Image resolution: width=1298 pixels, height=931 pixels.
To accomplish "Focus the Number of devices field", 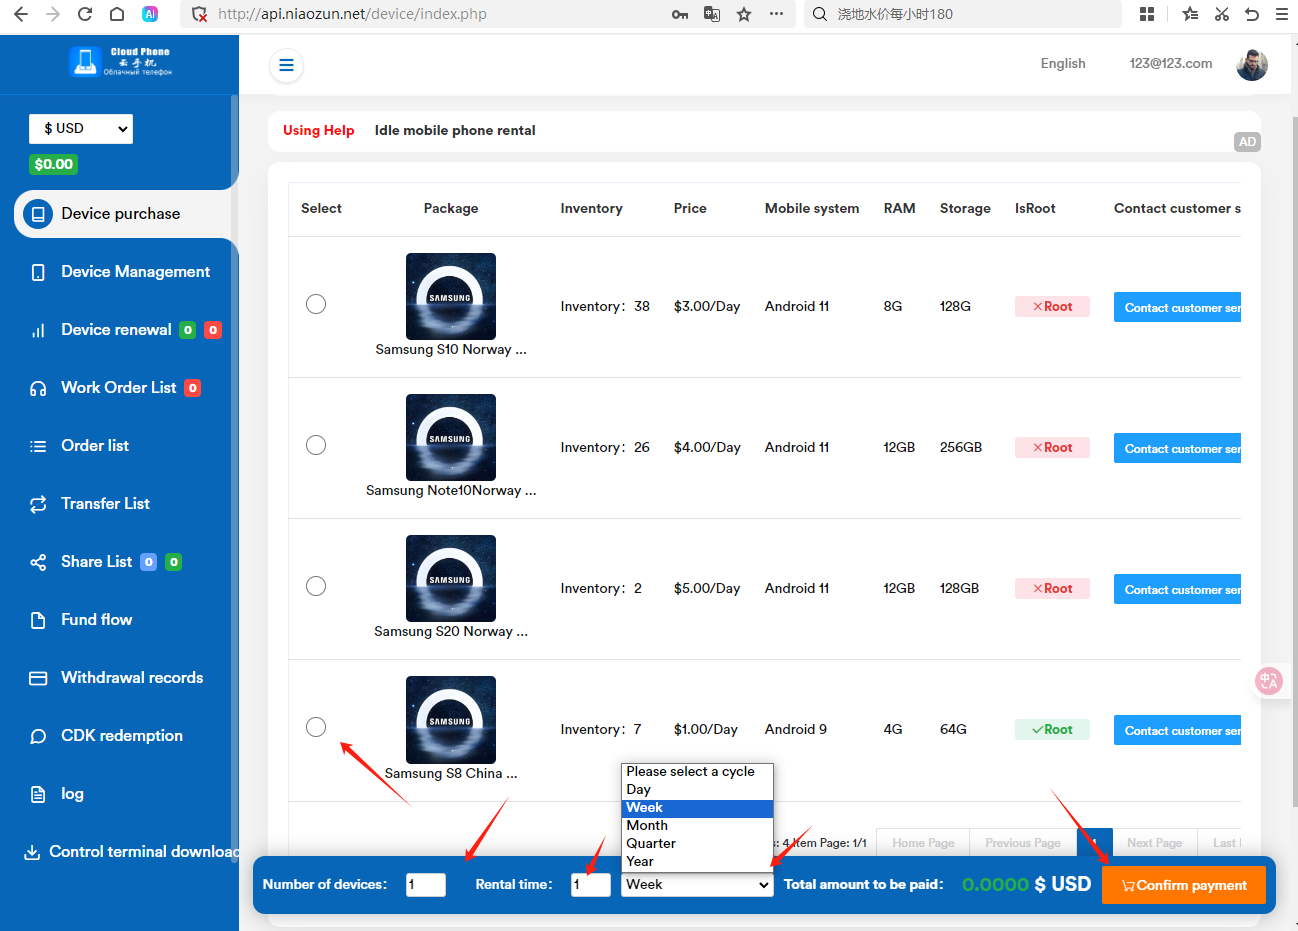I will click(x=426, y=884).
